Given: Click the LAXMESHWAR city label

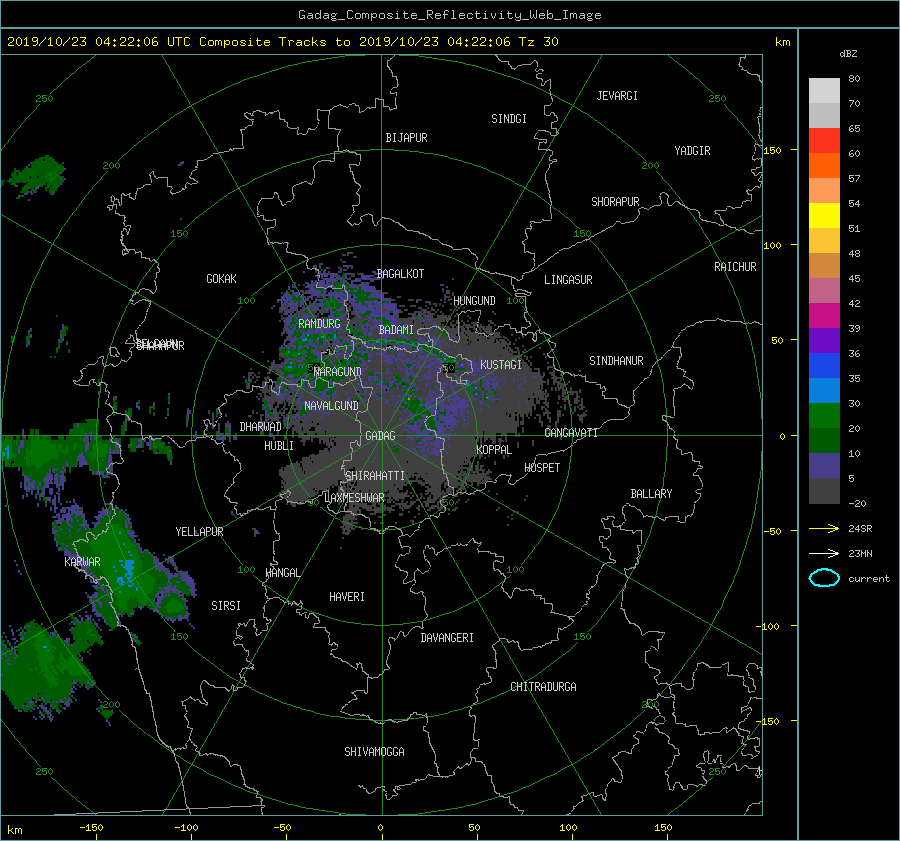Looking at the screenshot, I should click(x=354, y=498).
